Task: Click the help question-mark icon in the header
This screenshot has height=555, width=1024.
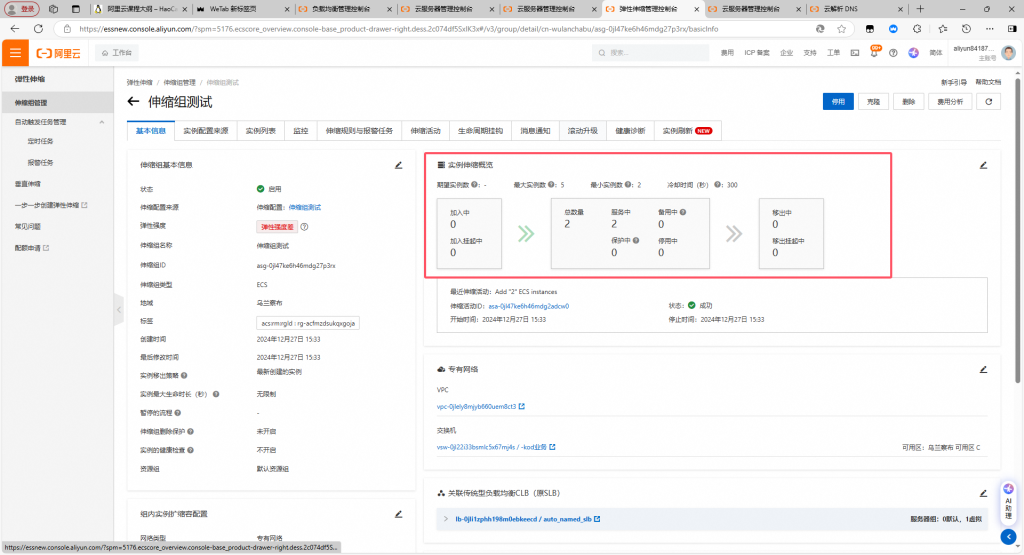Action: tap(895, 53)
